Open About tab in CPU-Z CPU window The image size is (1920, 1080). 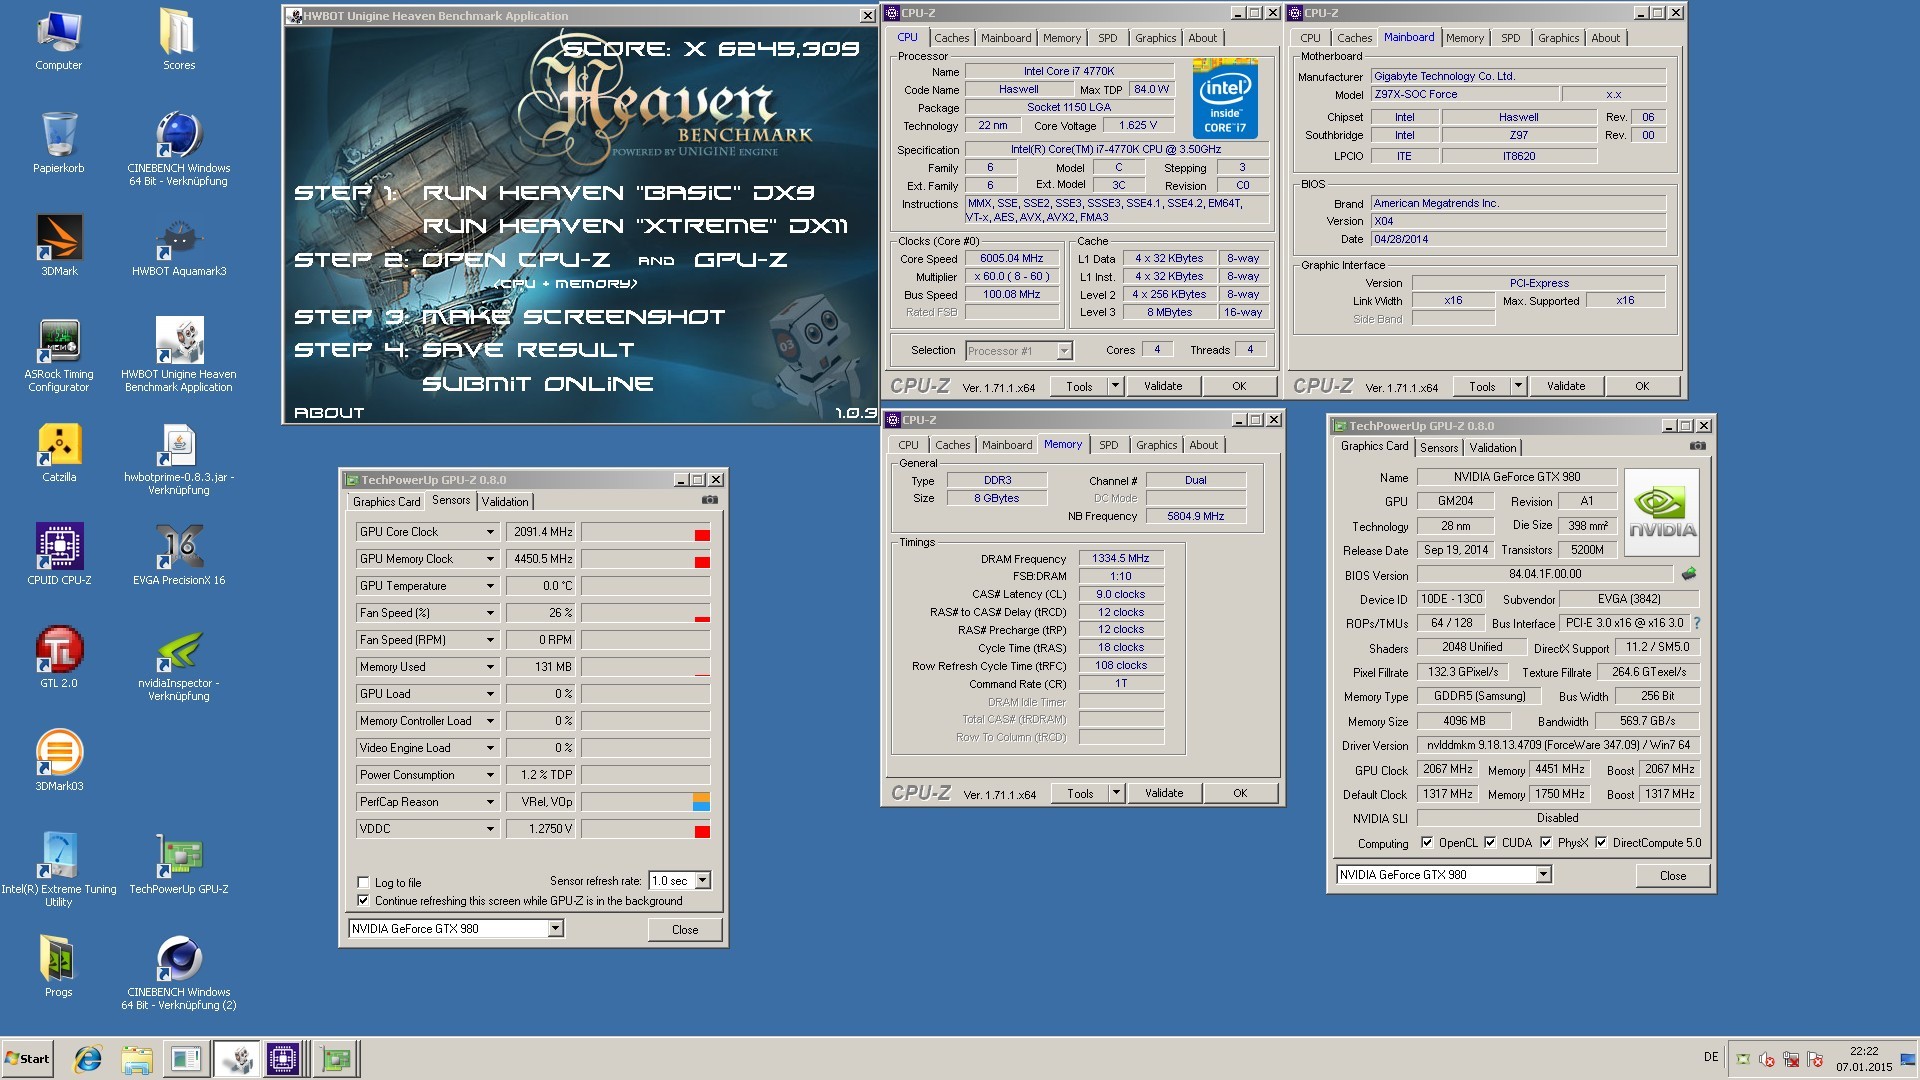coord(1202,38)
